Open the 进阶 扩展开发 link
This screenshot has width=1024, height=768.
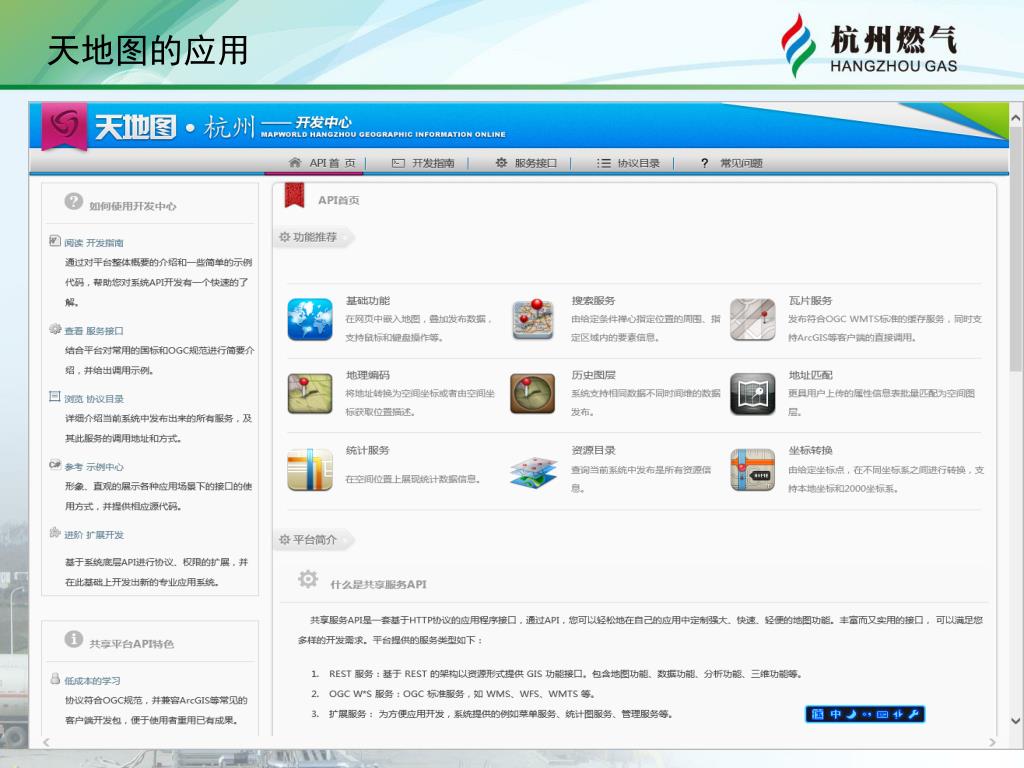tap(94, 535)
